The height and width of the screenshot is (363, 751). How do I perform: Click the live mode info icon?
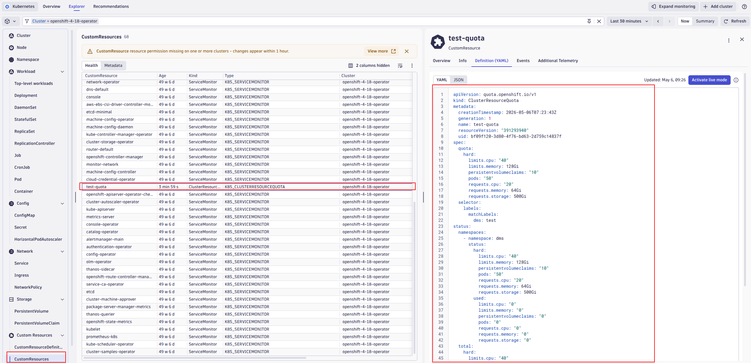(x=736, y=80)
